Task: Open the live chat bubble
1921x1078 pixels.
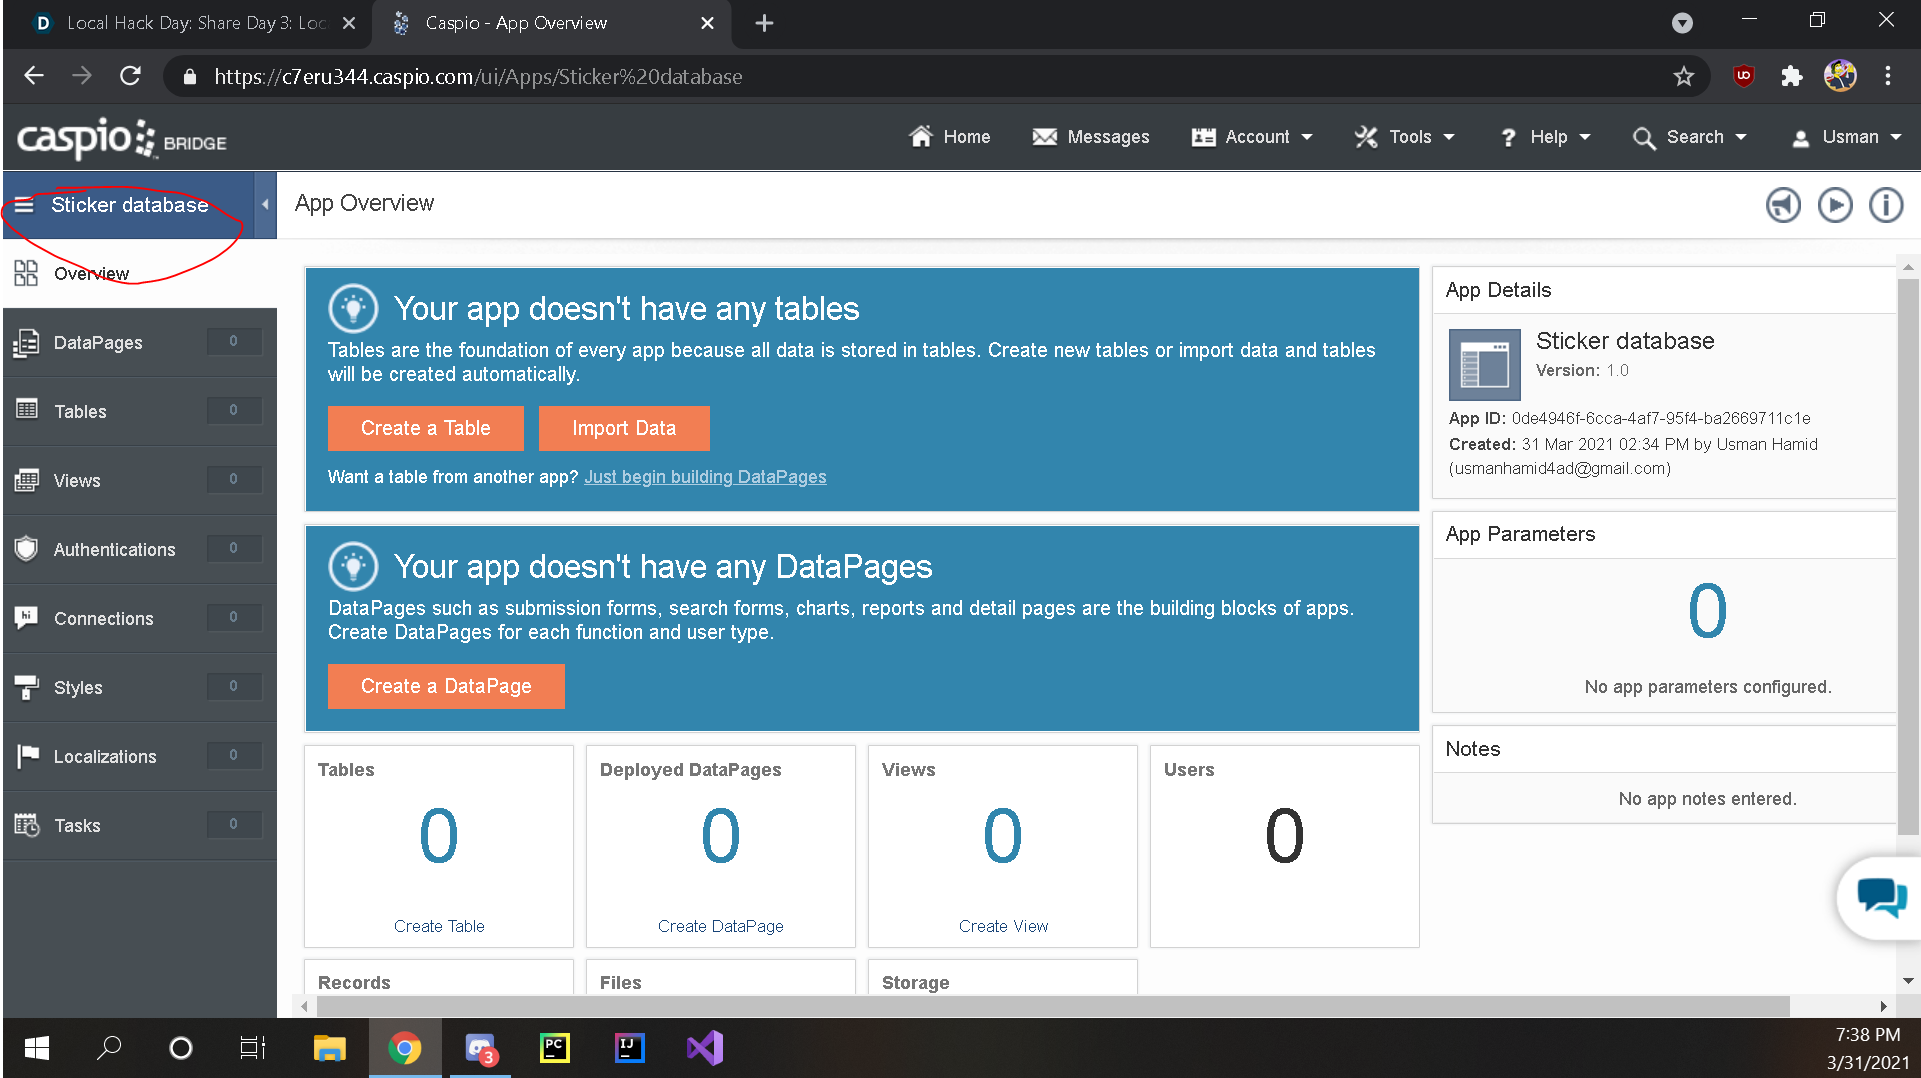Action: coord(1881,897)
